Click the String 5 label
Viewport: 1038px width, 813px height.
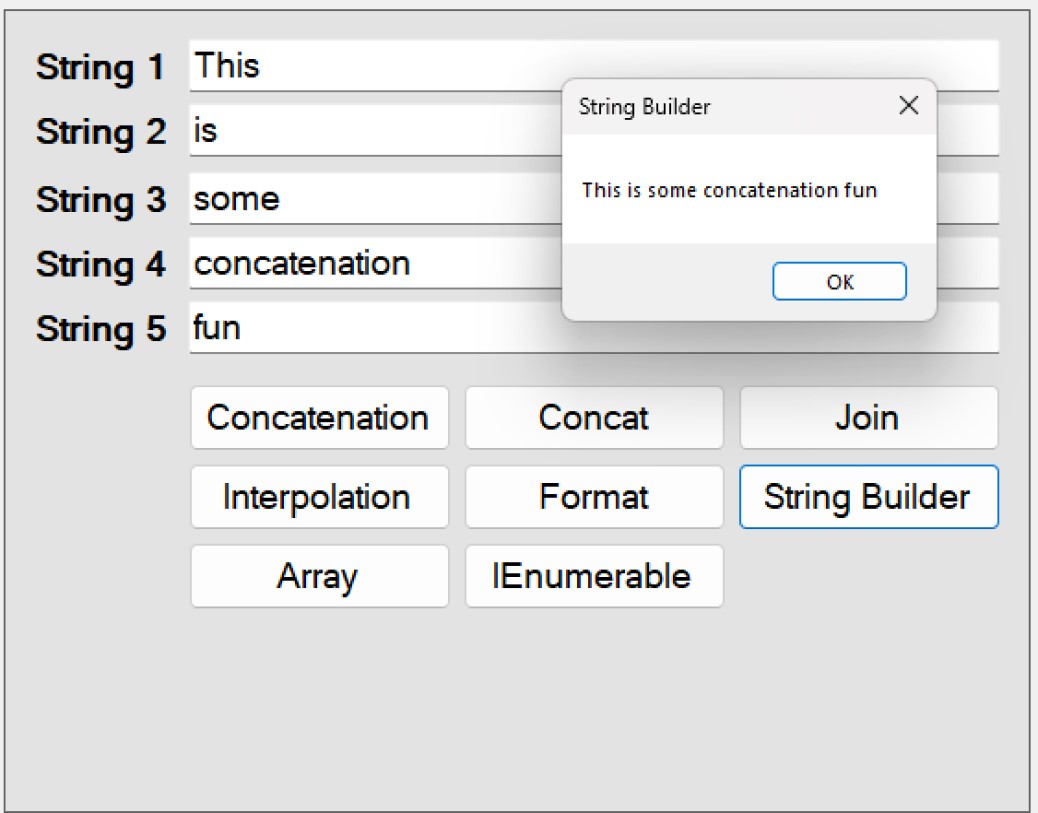100,328
